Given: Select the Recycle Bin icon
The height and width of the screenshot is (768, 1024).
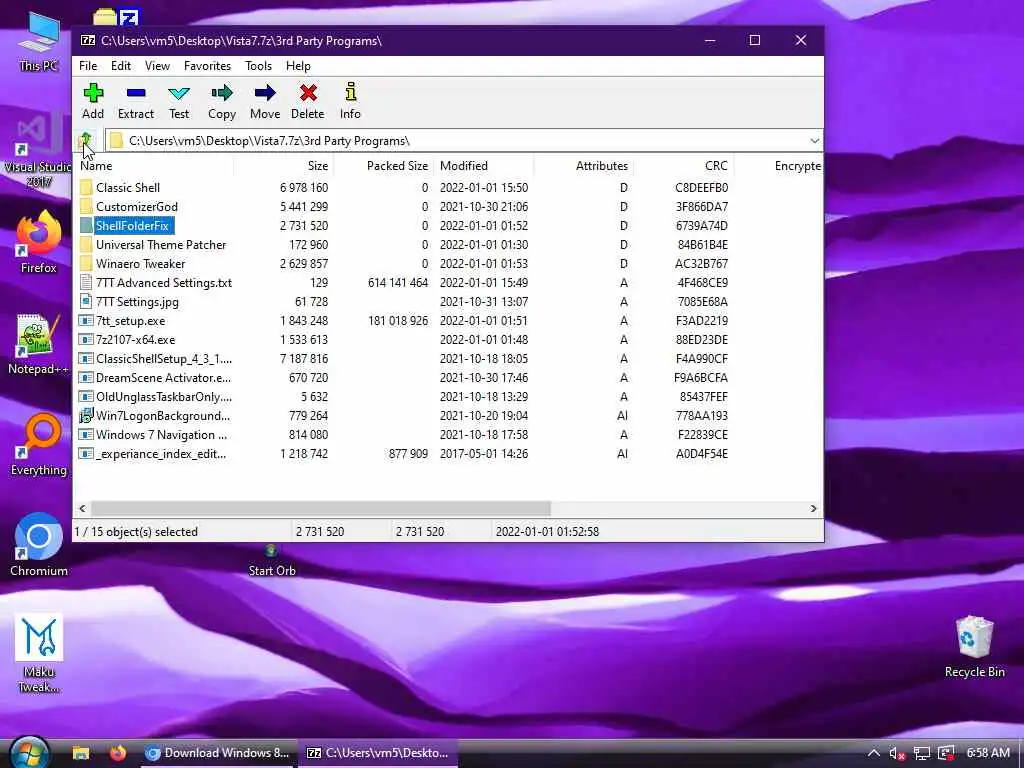Looking at the screenshot, I should pos(974,647).
